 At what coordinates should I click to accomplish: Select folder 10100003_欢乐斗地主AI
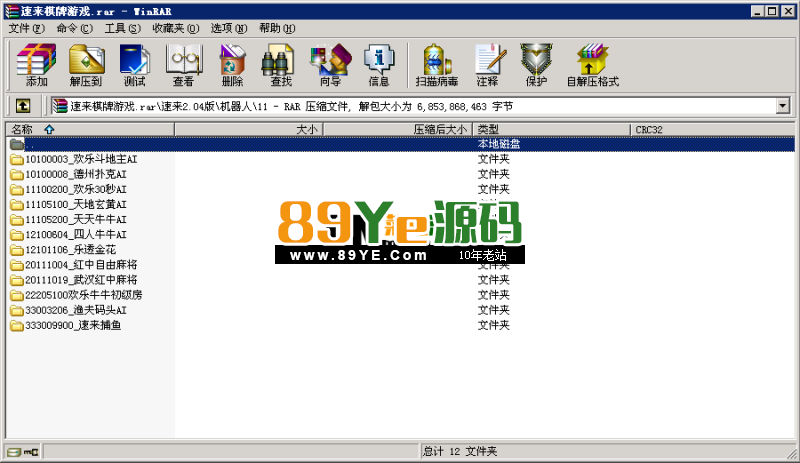coord(73,159)
